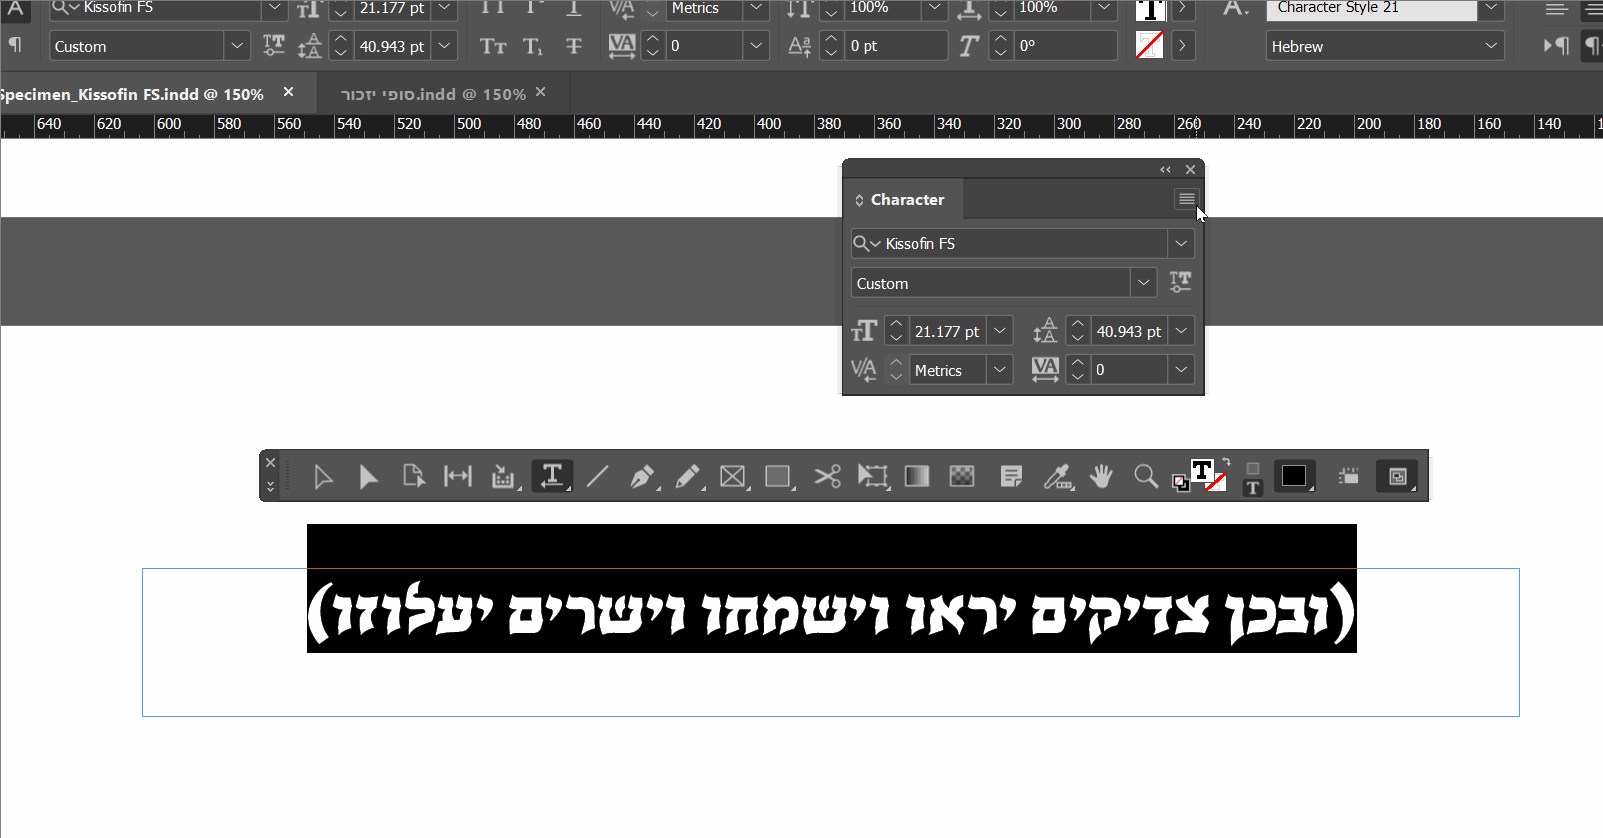Open Hebrew language dropdown
Screen dimensions: 1603x838
[1491, 46]
